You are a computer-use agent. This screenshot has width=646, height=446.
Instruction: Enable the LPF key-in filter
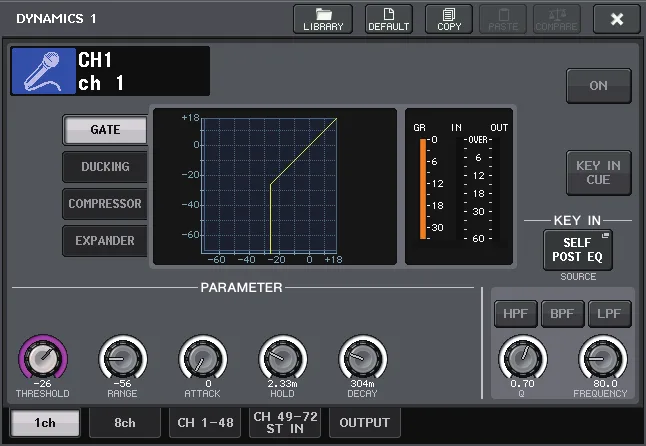coord(609,314)
